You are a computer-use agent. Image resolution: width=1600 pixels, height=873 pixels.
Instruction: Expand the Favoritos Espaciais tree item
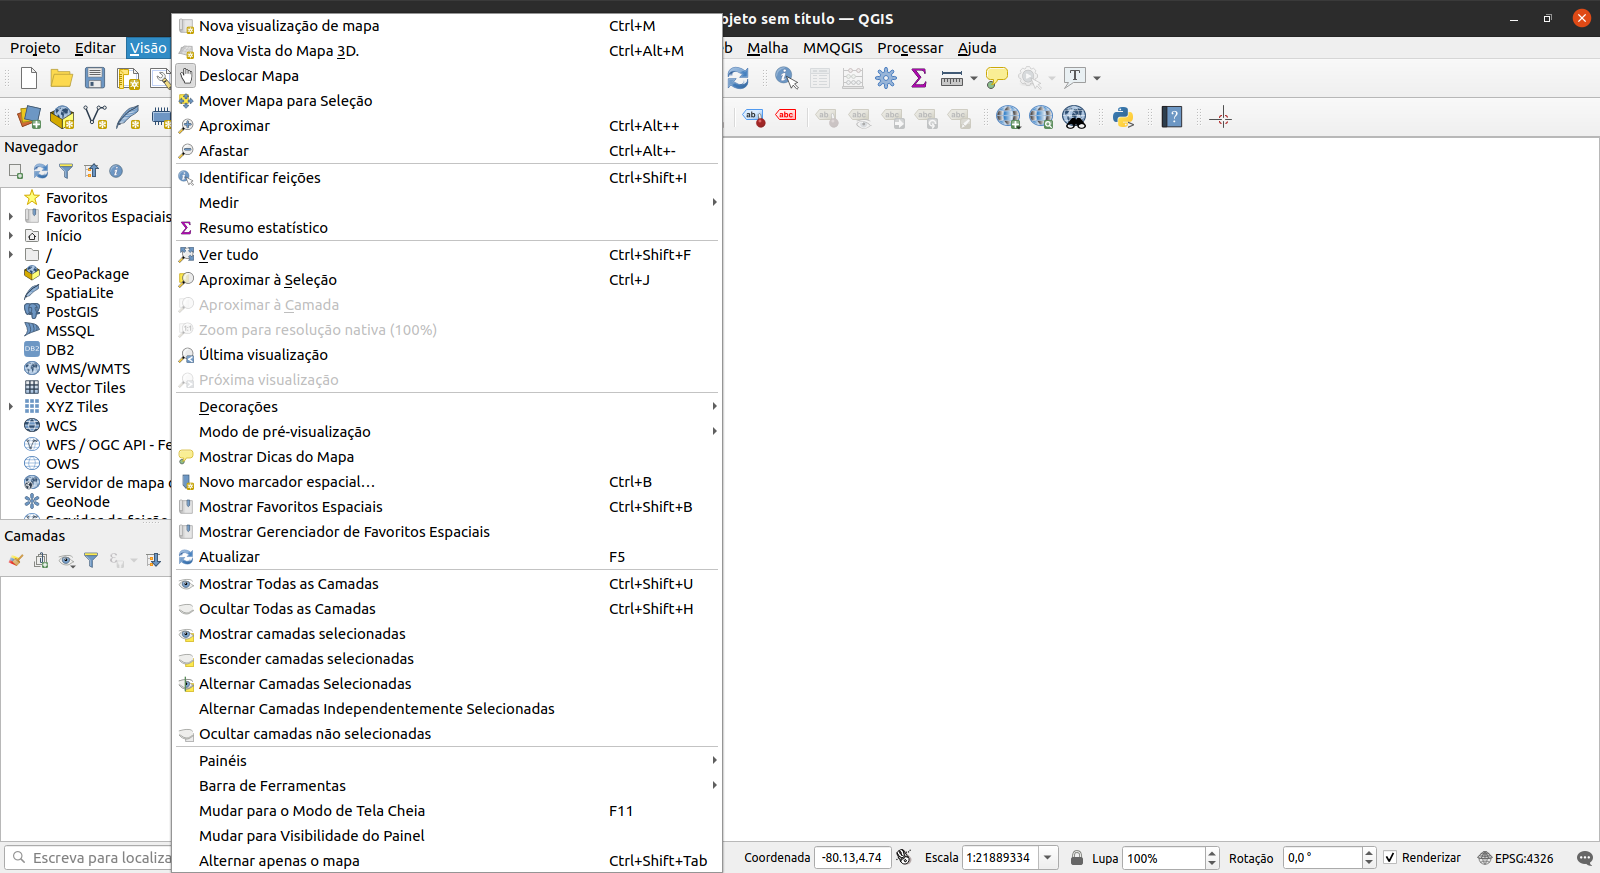(x=11, y=217)
